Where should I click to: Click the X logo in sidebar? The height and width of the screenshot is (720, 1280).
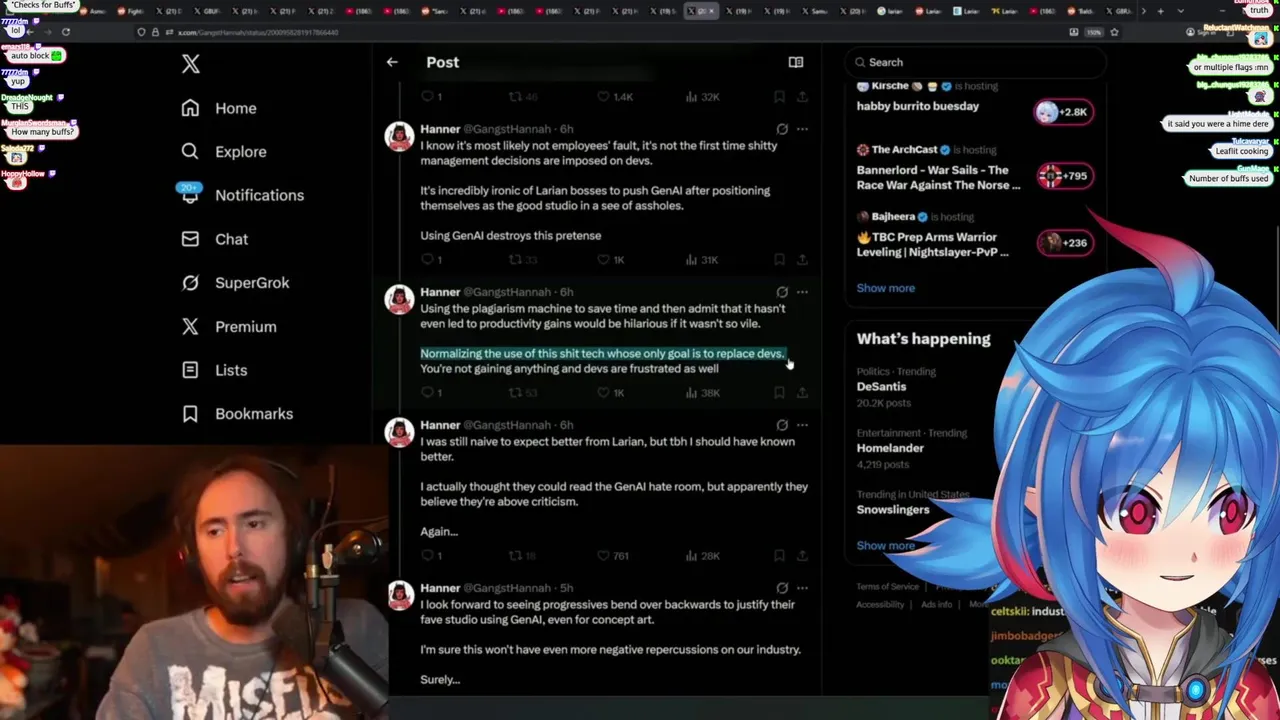click(x=191, y=64)
